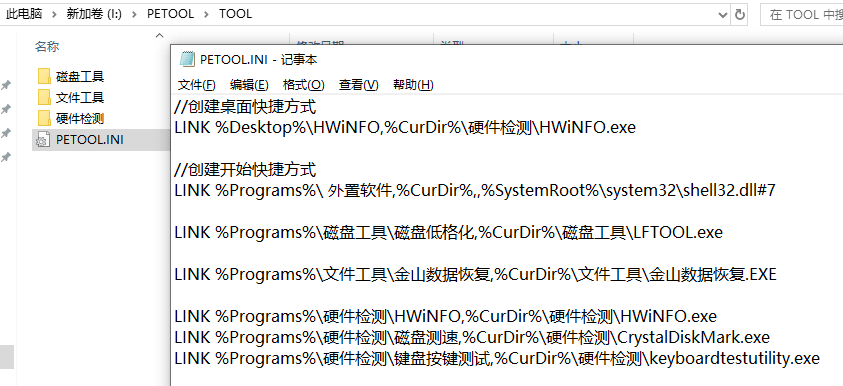Select the 文件工具 folder icon in Explorer

[x=44, y=97]
